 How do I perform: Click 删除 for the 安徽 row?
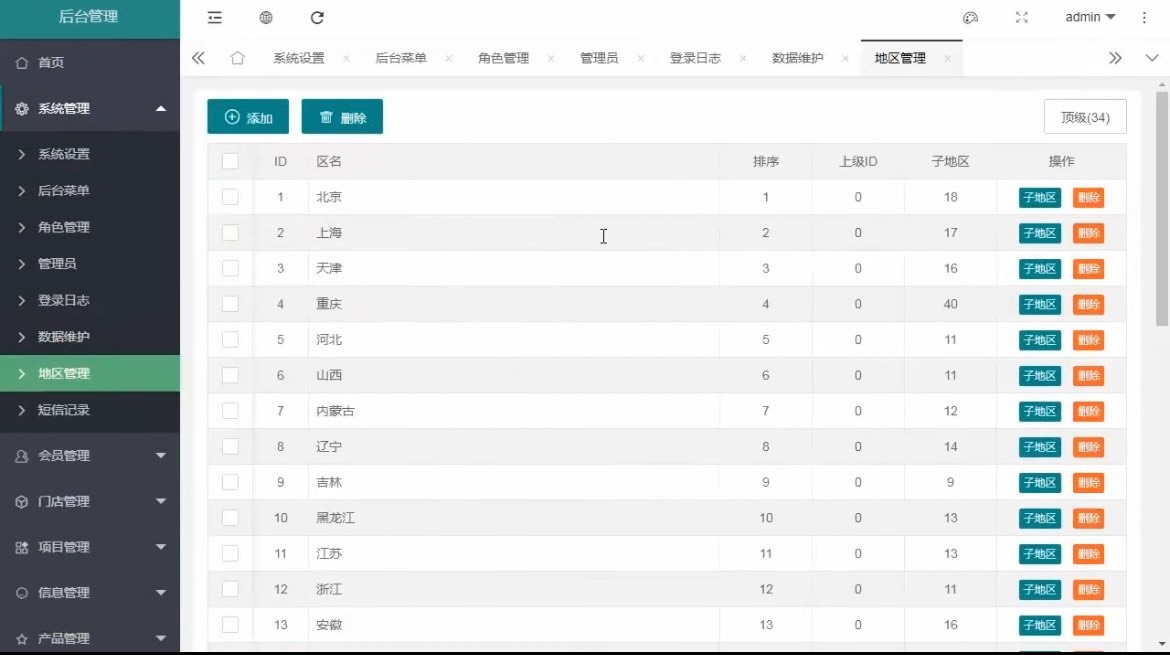[x=1089, y=625]
